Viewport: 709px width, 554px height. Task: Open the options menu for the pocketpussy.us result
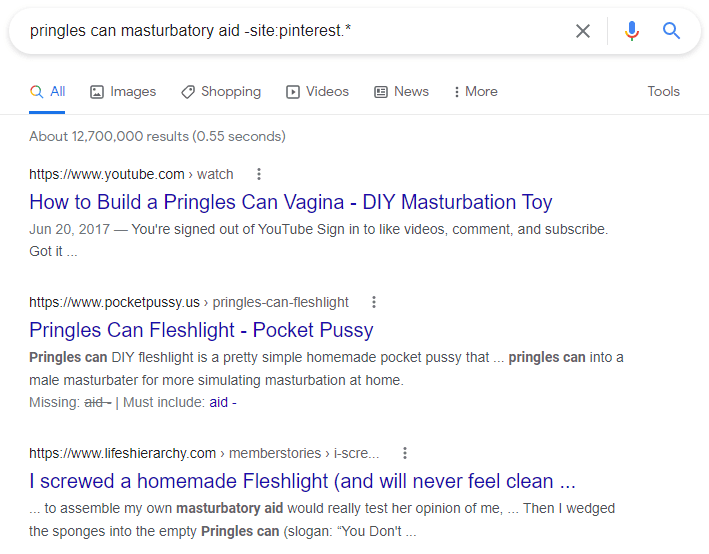click(374, 302)
